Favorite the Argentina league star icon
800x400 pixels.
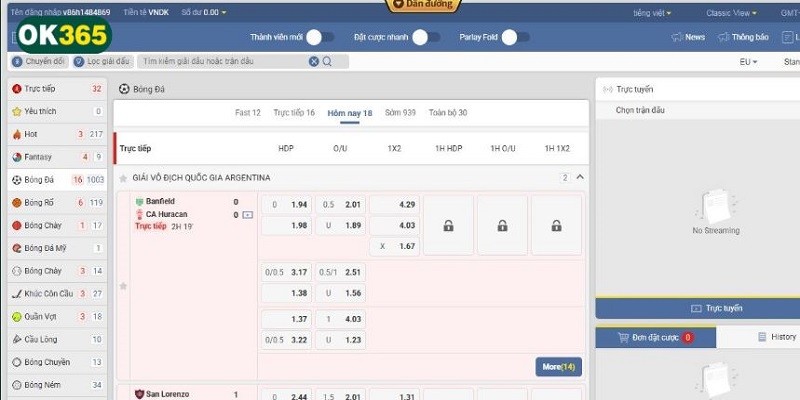click(x=123, y=179)
